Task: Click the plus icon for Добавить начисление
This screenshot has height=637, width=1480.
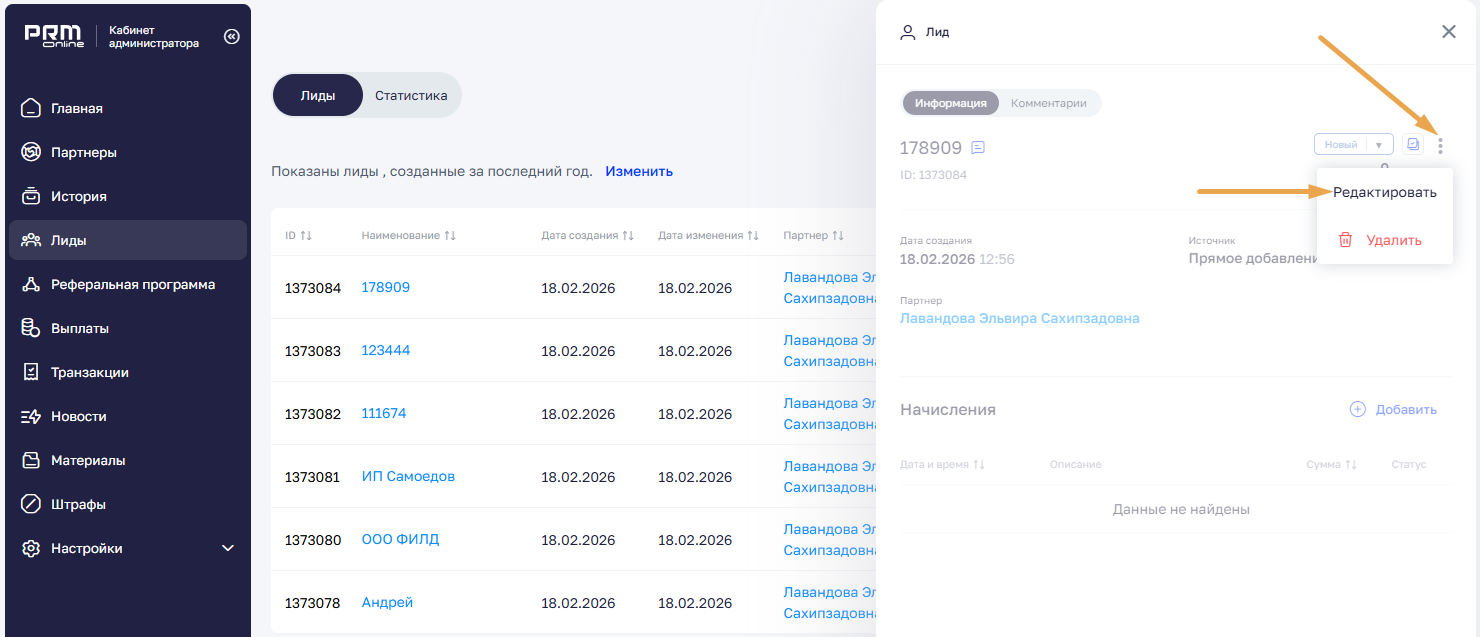Action: [1357, 409]
